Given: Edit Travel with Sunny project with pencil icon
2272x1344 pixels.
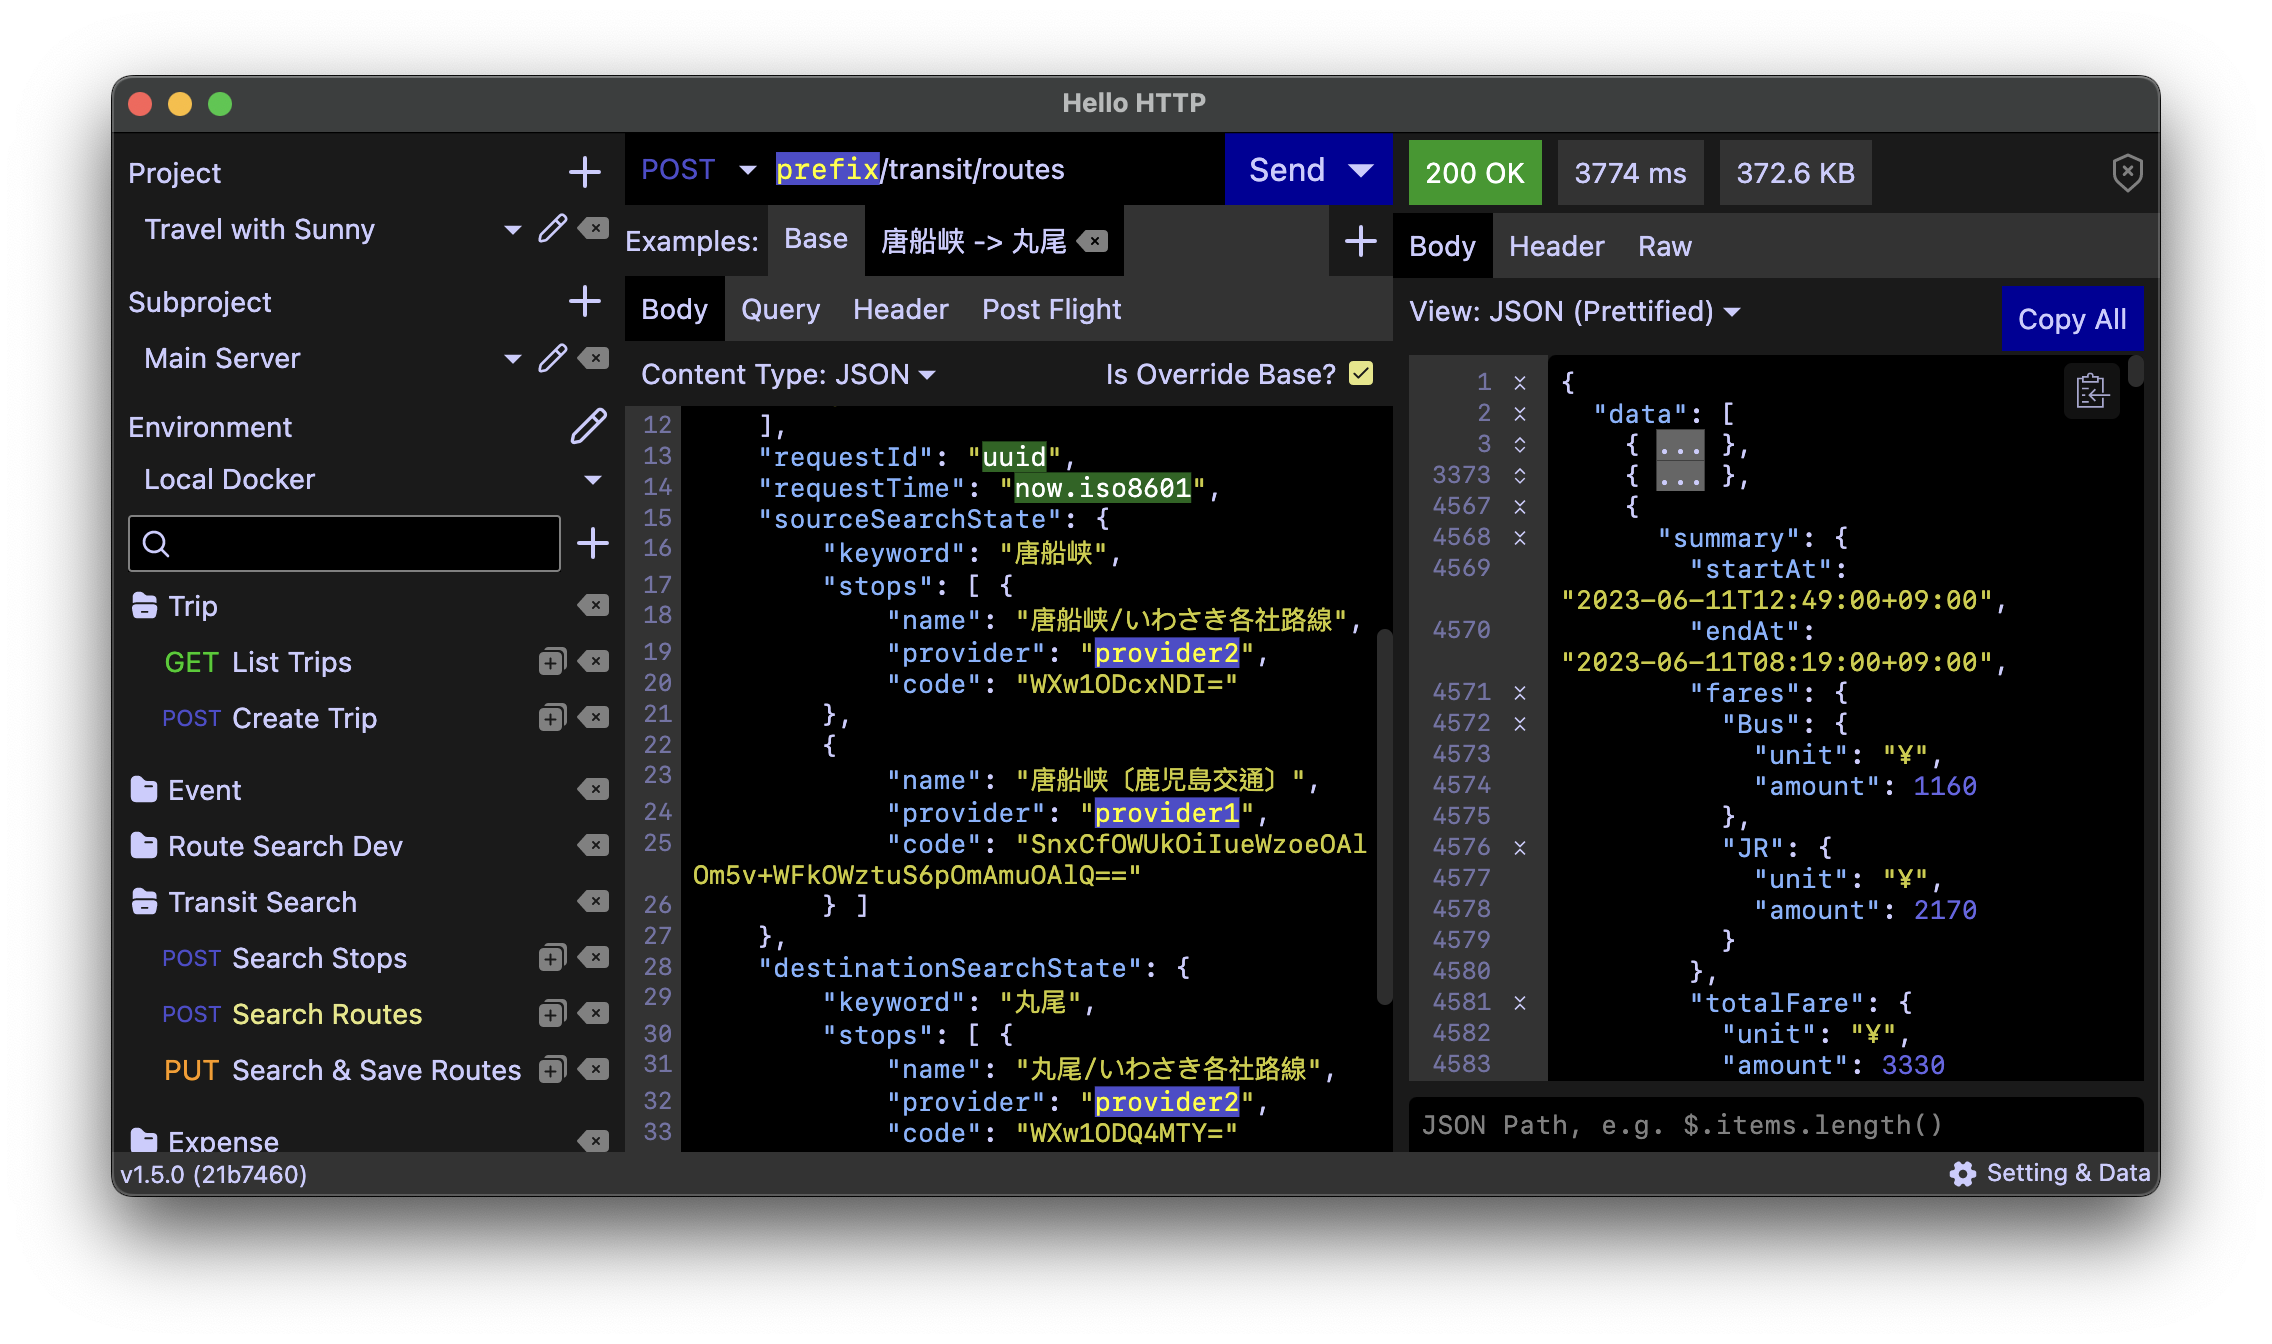Looking at the screenshot, I should [552, 229].
